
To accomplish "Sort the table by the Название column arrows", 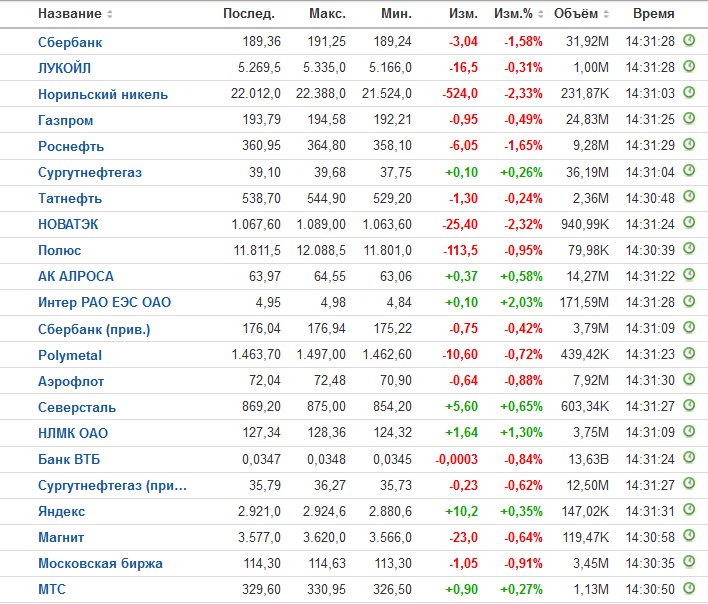I will click(109, 14).
